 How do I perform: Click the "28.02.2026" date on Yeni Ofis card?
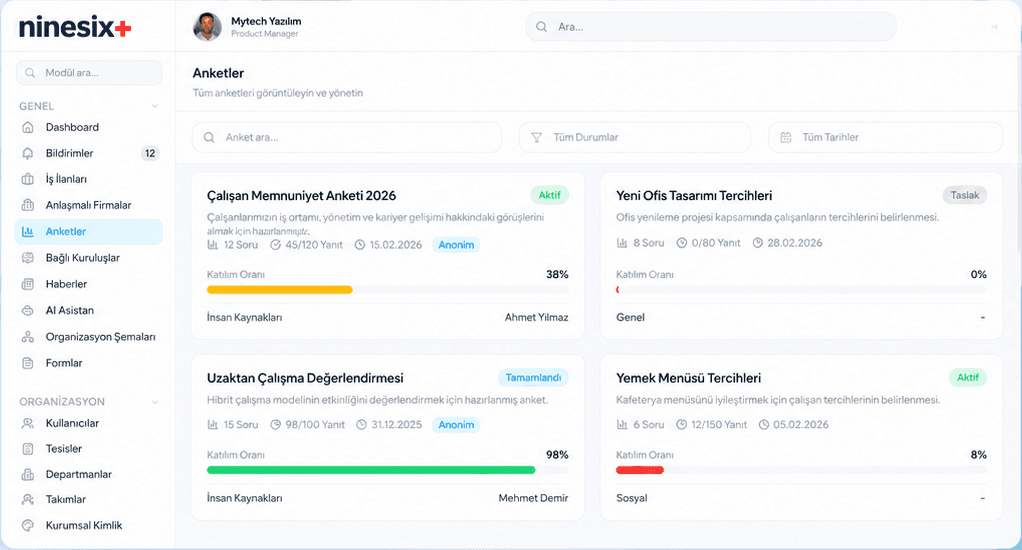(x=795, y=243)
